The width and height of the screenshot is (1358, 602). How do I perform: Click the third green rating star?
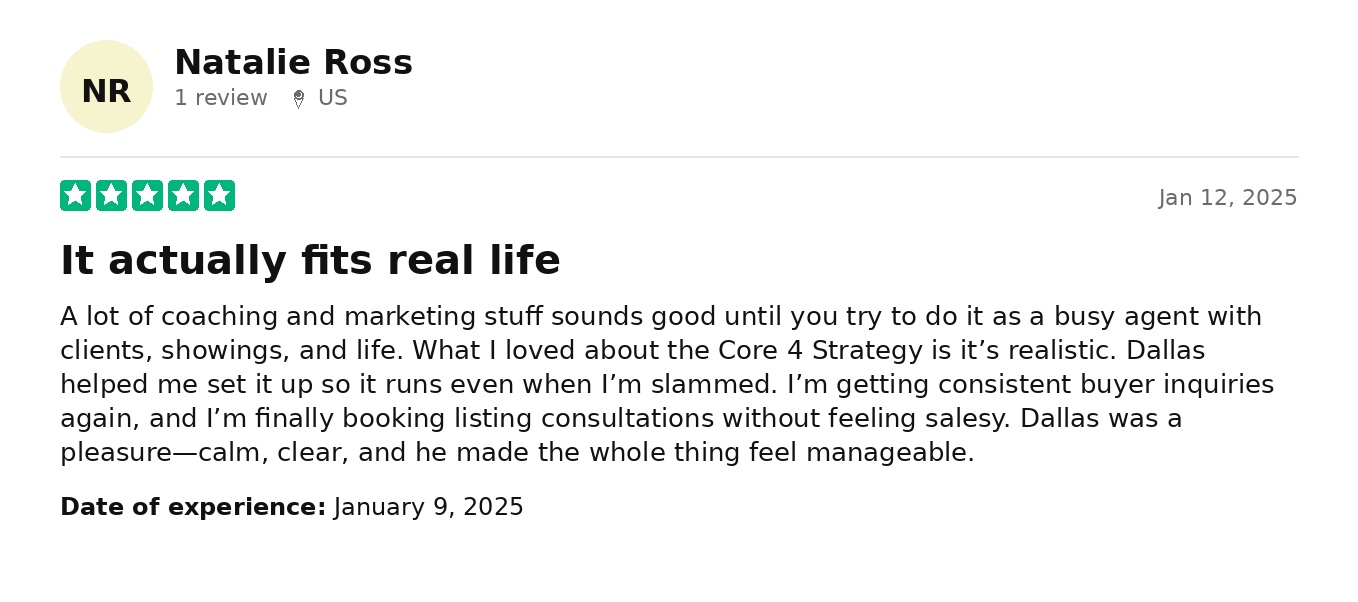pyautogui.click(x=147, y=196)
